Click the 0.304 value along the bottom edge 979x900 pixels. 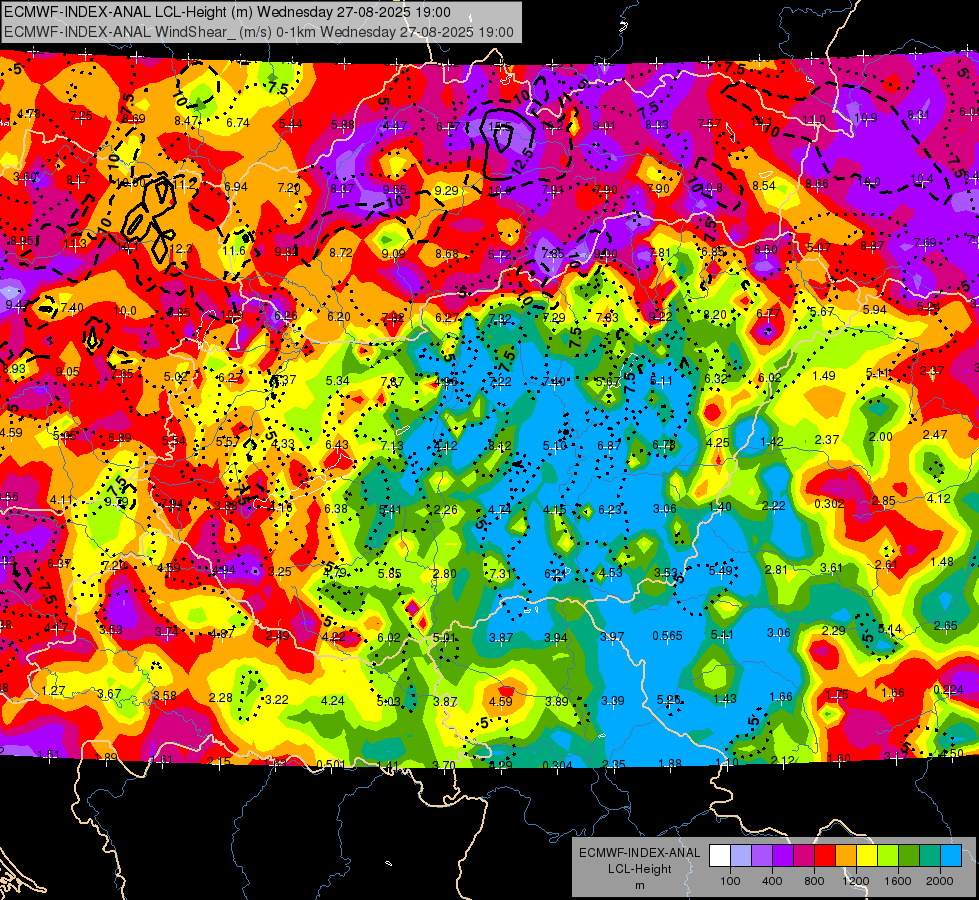coord(558,765)
